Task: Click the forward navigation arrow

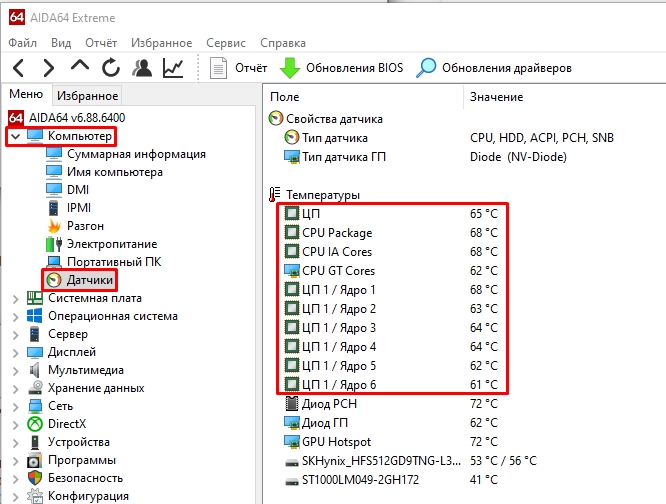Action: click(x=48, y=68)
